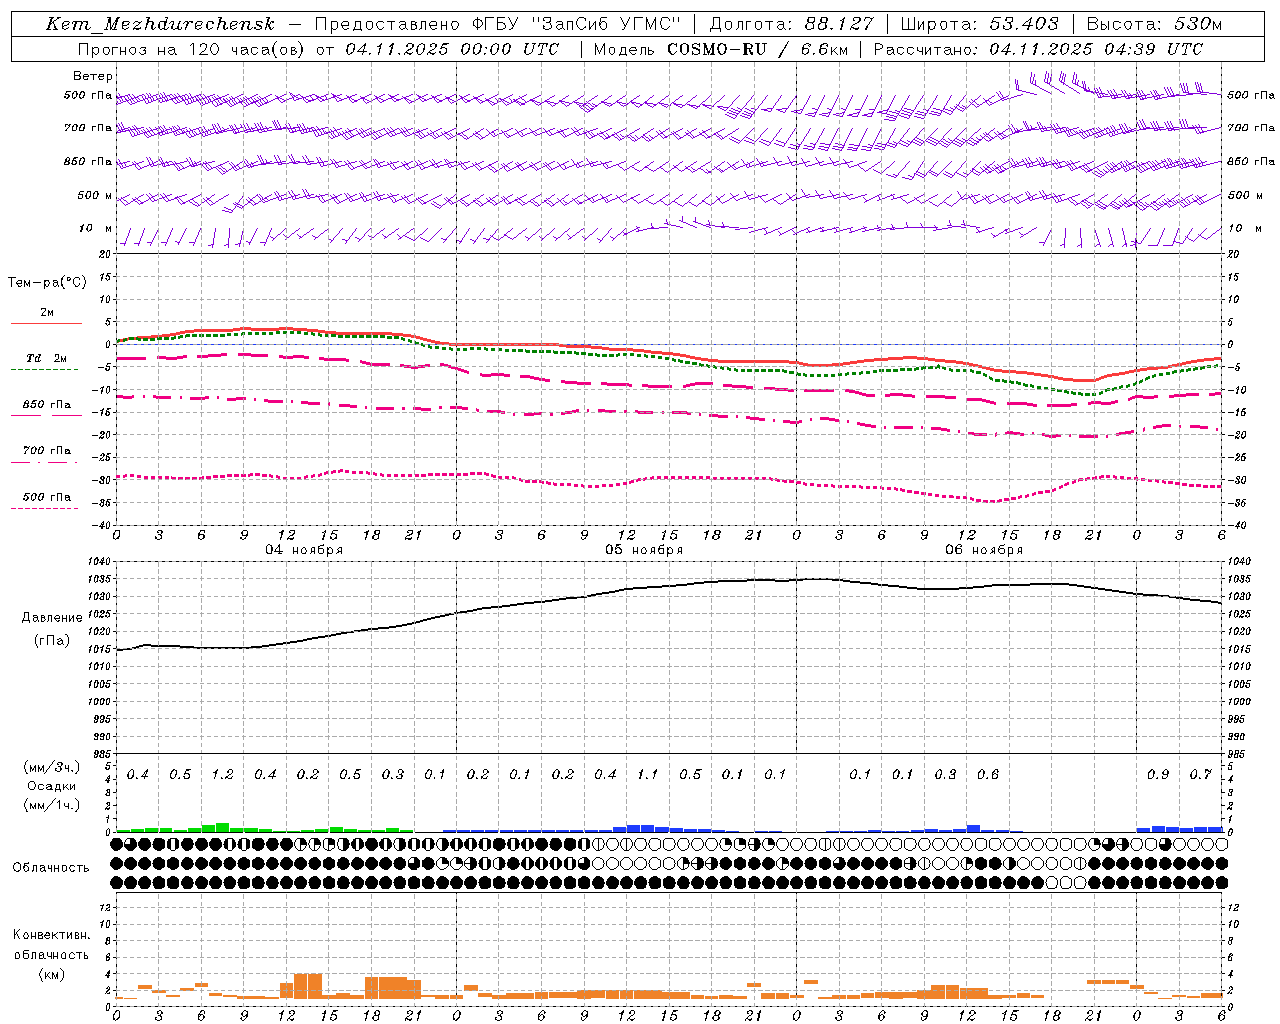Screen dimensions: 1280x1024
Task: Click the 0.6 precipitation value
Action: coord(988,775)
